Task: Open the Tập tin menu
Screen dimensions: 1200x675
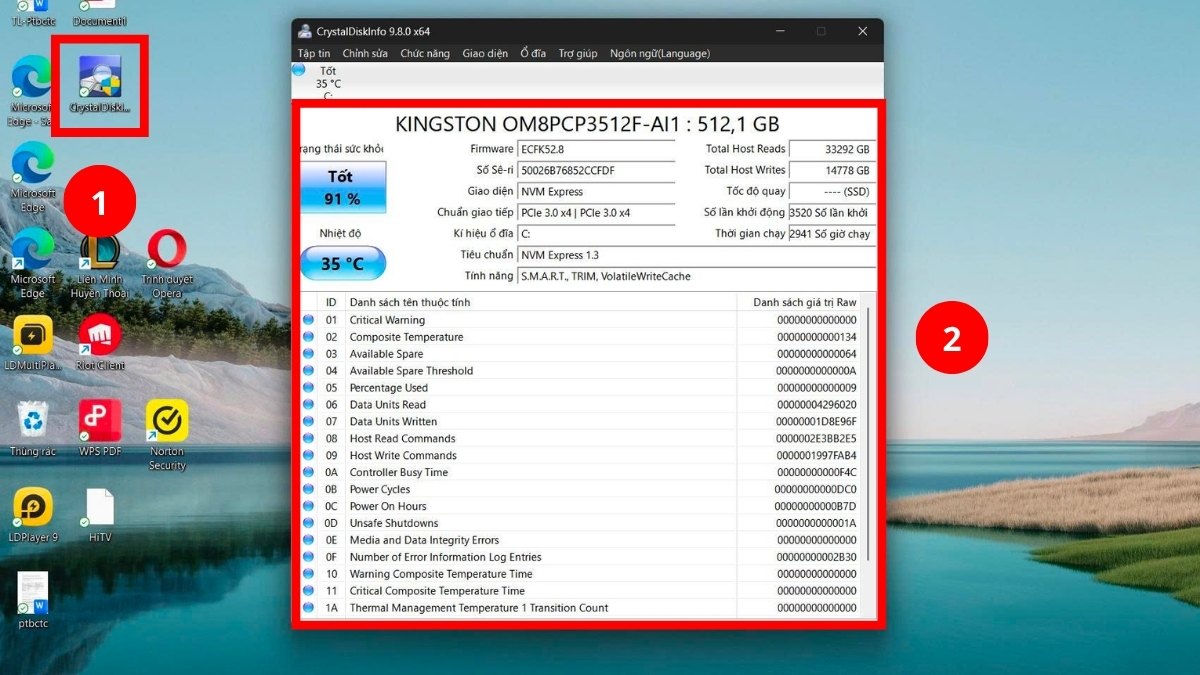Action: tap(313, 53)
